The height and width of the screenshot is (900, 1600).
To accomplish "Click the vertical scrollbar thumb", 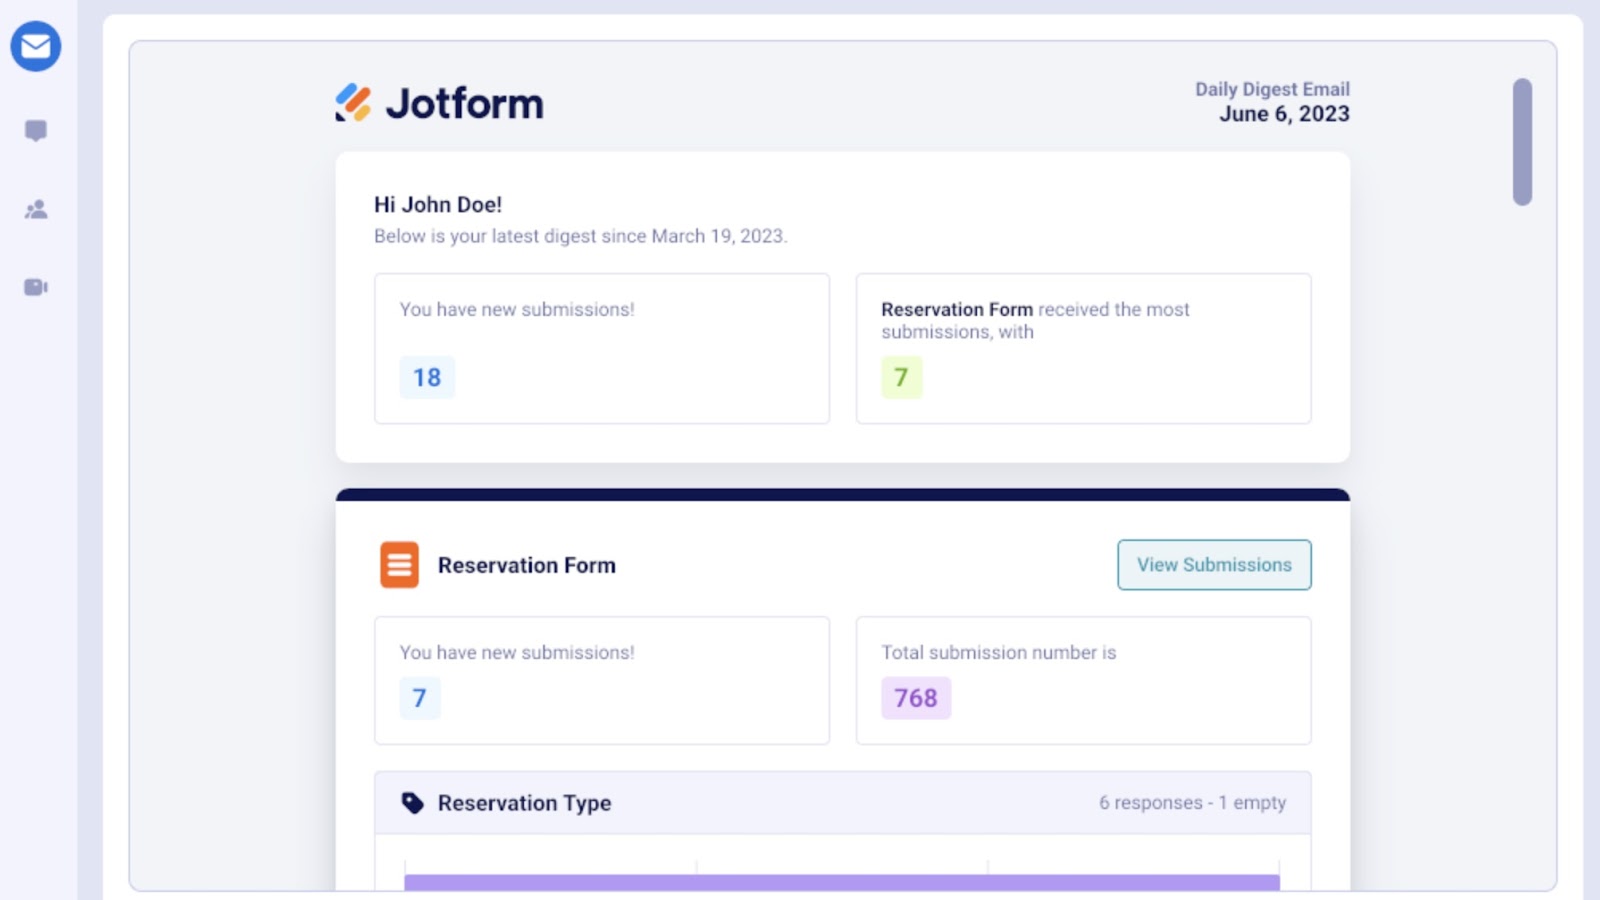I will tap(1522, 142).
